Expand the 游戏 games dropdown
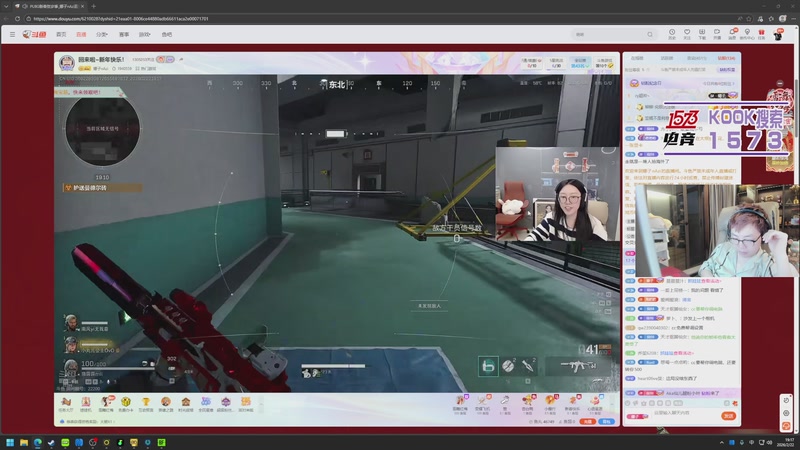800x450 pixels. tap(145, 35)
